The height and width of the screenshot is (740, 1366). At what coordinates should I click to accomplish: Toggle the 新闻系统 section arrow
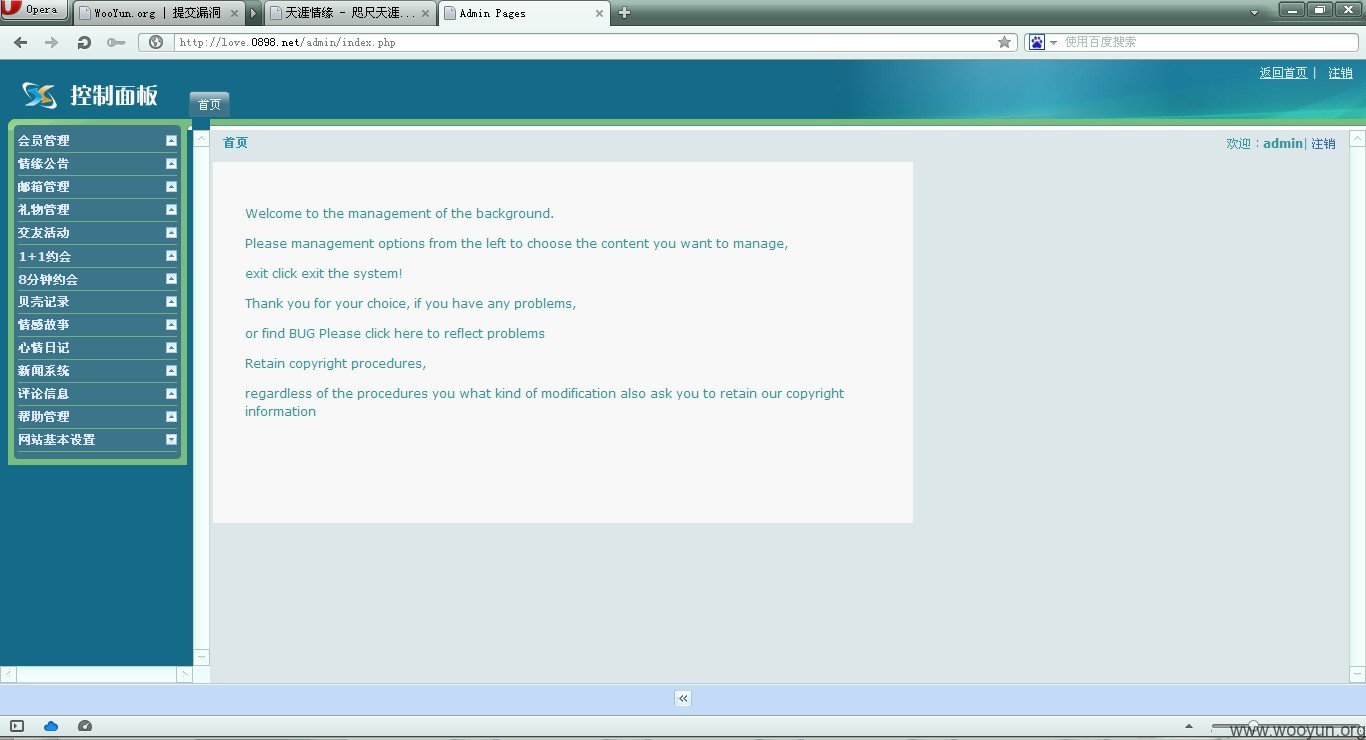pos(171,371)
